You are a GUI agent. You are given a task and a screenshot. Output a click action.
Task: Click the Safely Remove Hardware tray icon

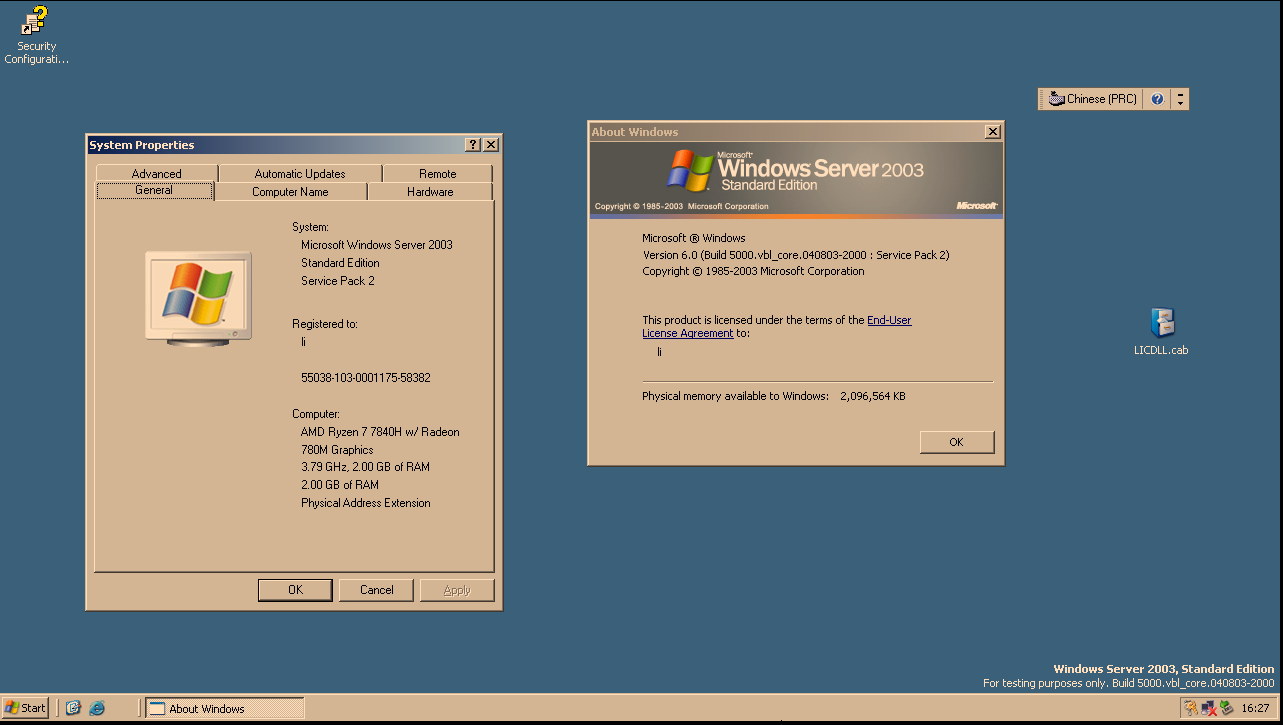point(1225,708)
